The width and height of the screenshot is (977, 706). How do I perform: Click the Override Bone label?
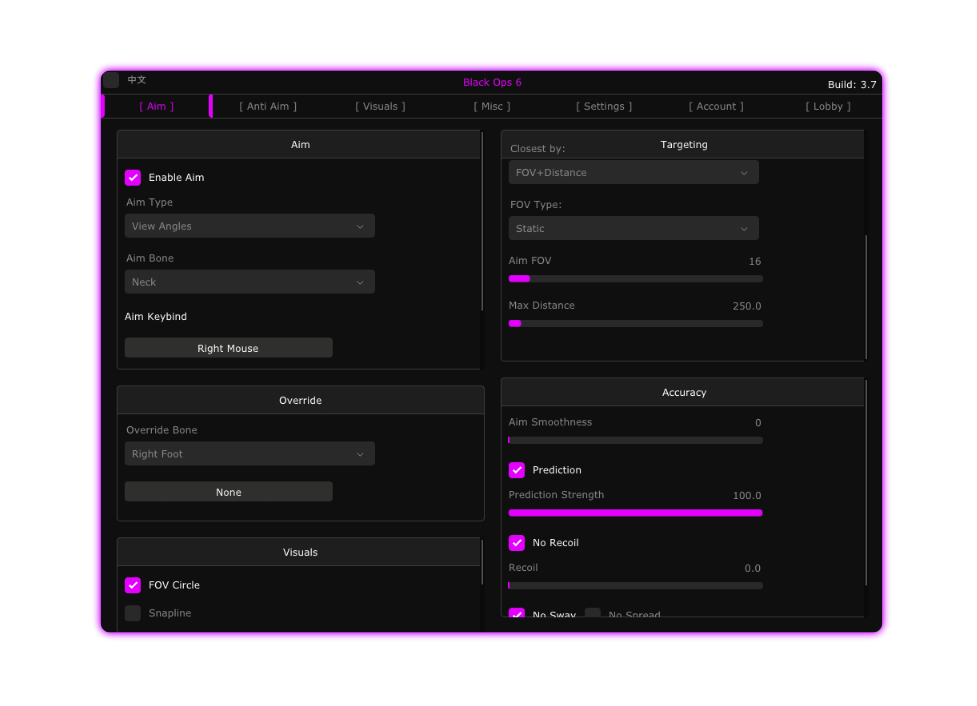(x=161, y=431)
